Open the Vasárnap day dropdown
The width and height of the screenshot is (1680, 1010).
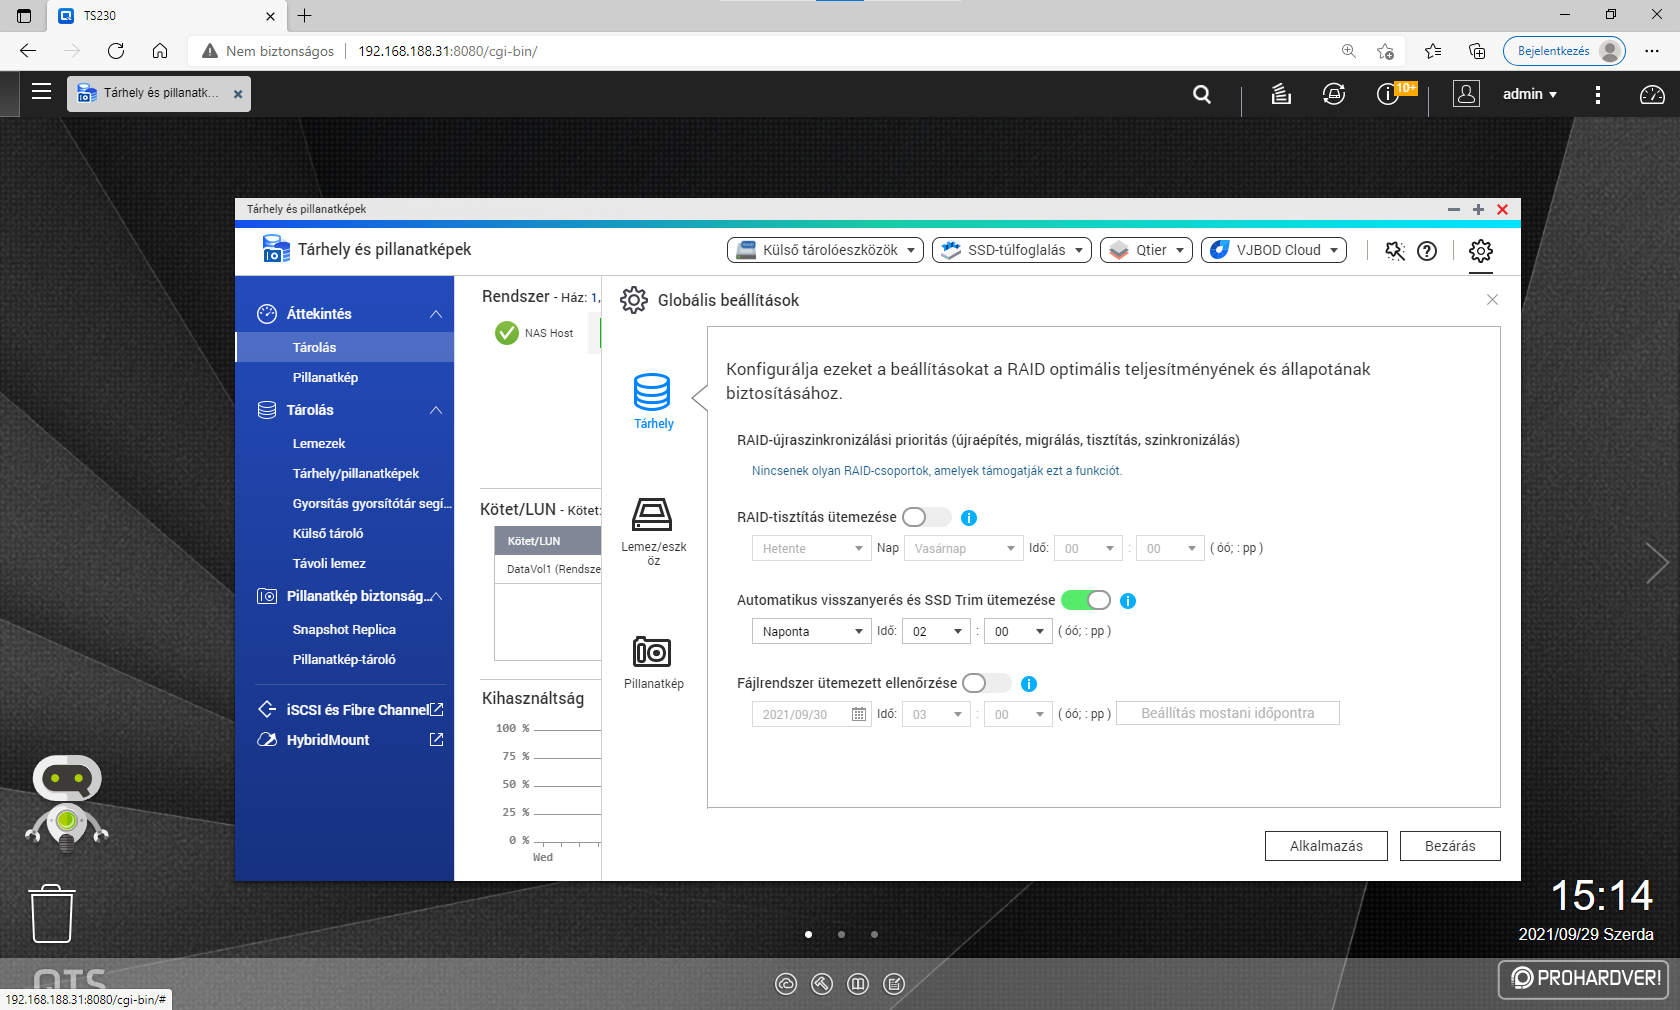(963, 548)
